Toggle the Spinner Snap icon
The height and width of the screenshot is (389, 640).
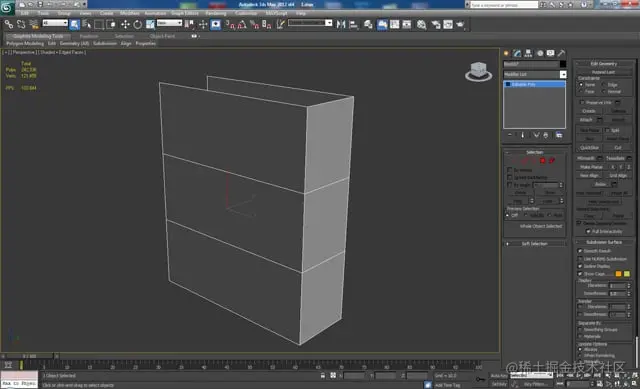[x=267, y=24]
